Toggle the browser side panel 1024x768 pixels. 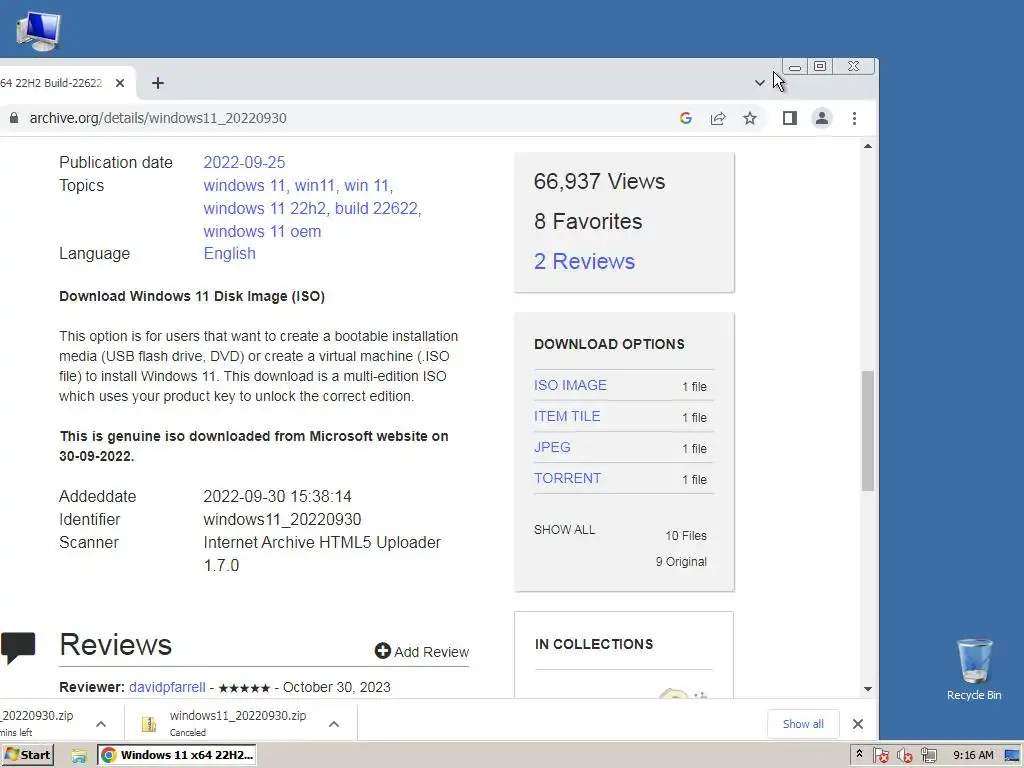pyautogui.click(x=790, y=118)
